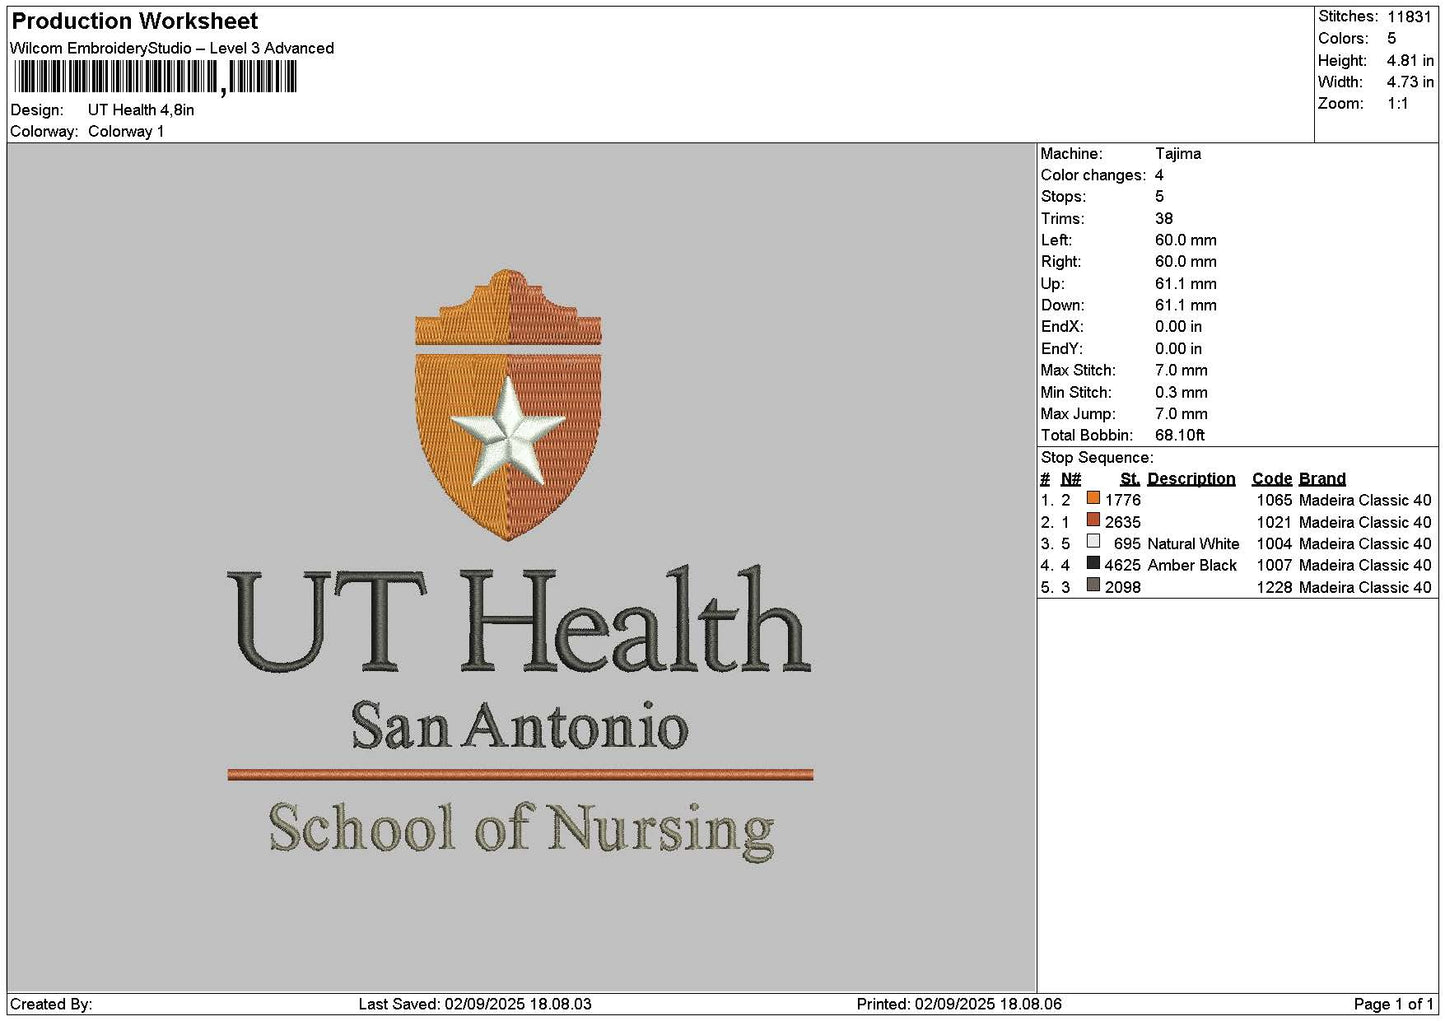Click the Machine value 'Tajima'
The width and height of the screenshot is (1445, 1021).
point(1178,154)
